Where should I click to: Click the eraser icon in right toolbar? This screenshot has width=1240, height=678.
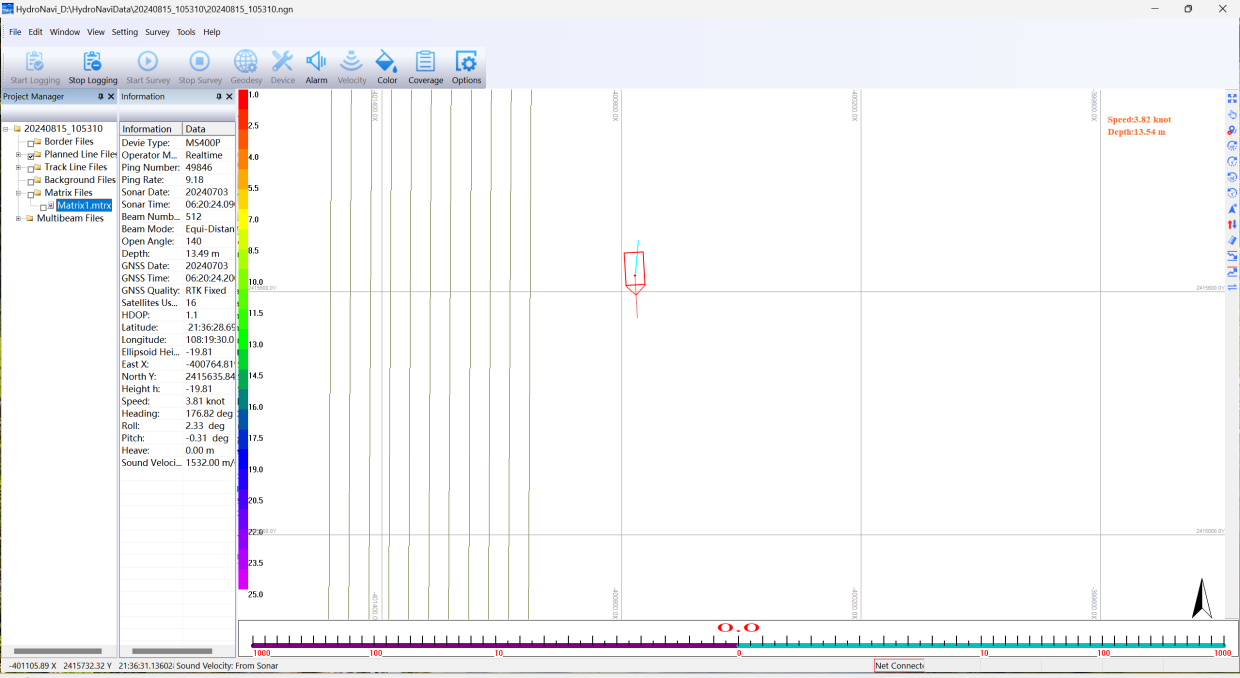(x=1232, y=240)
